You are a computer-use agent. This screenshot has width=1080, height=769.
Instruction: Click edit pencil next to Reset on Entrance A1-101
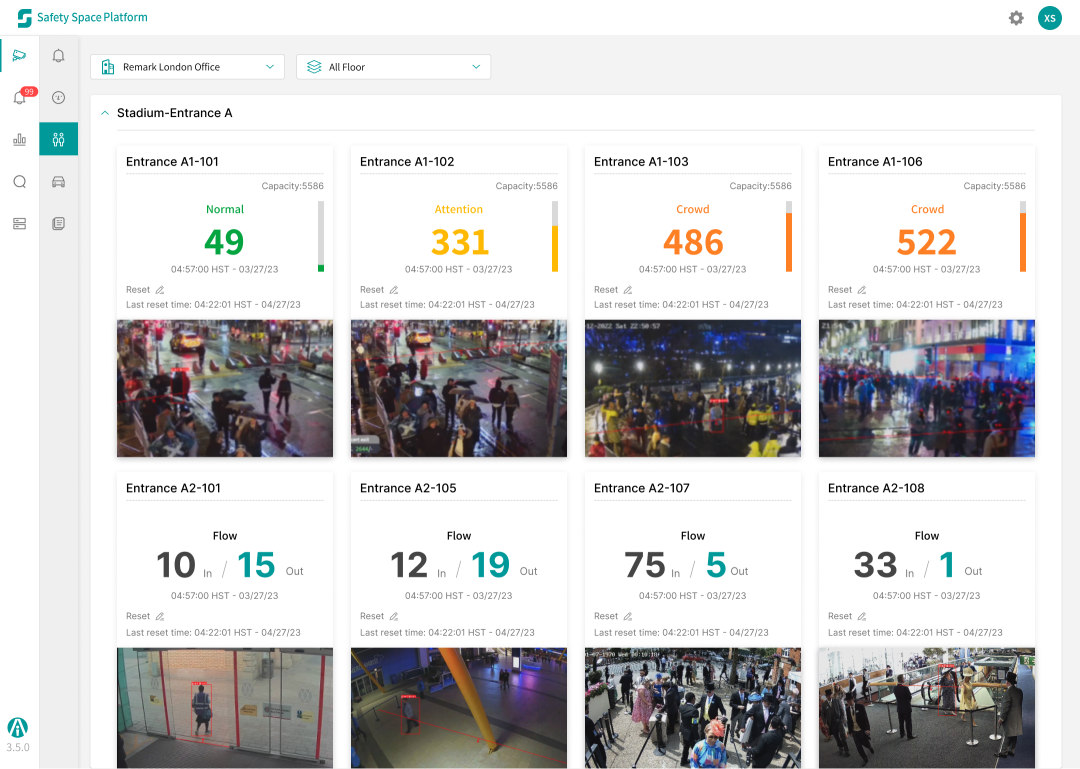(x=160, y=290)
